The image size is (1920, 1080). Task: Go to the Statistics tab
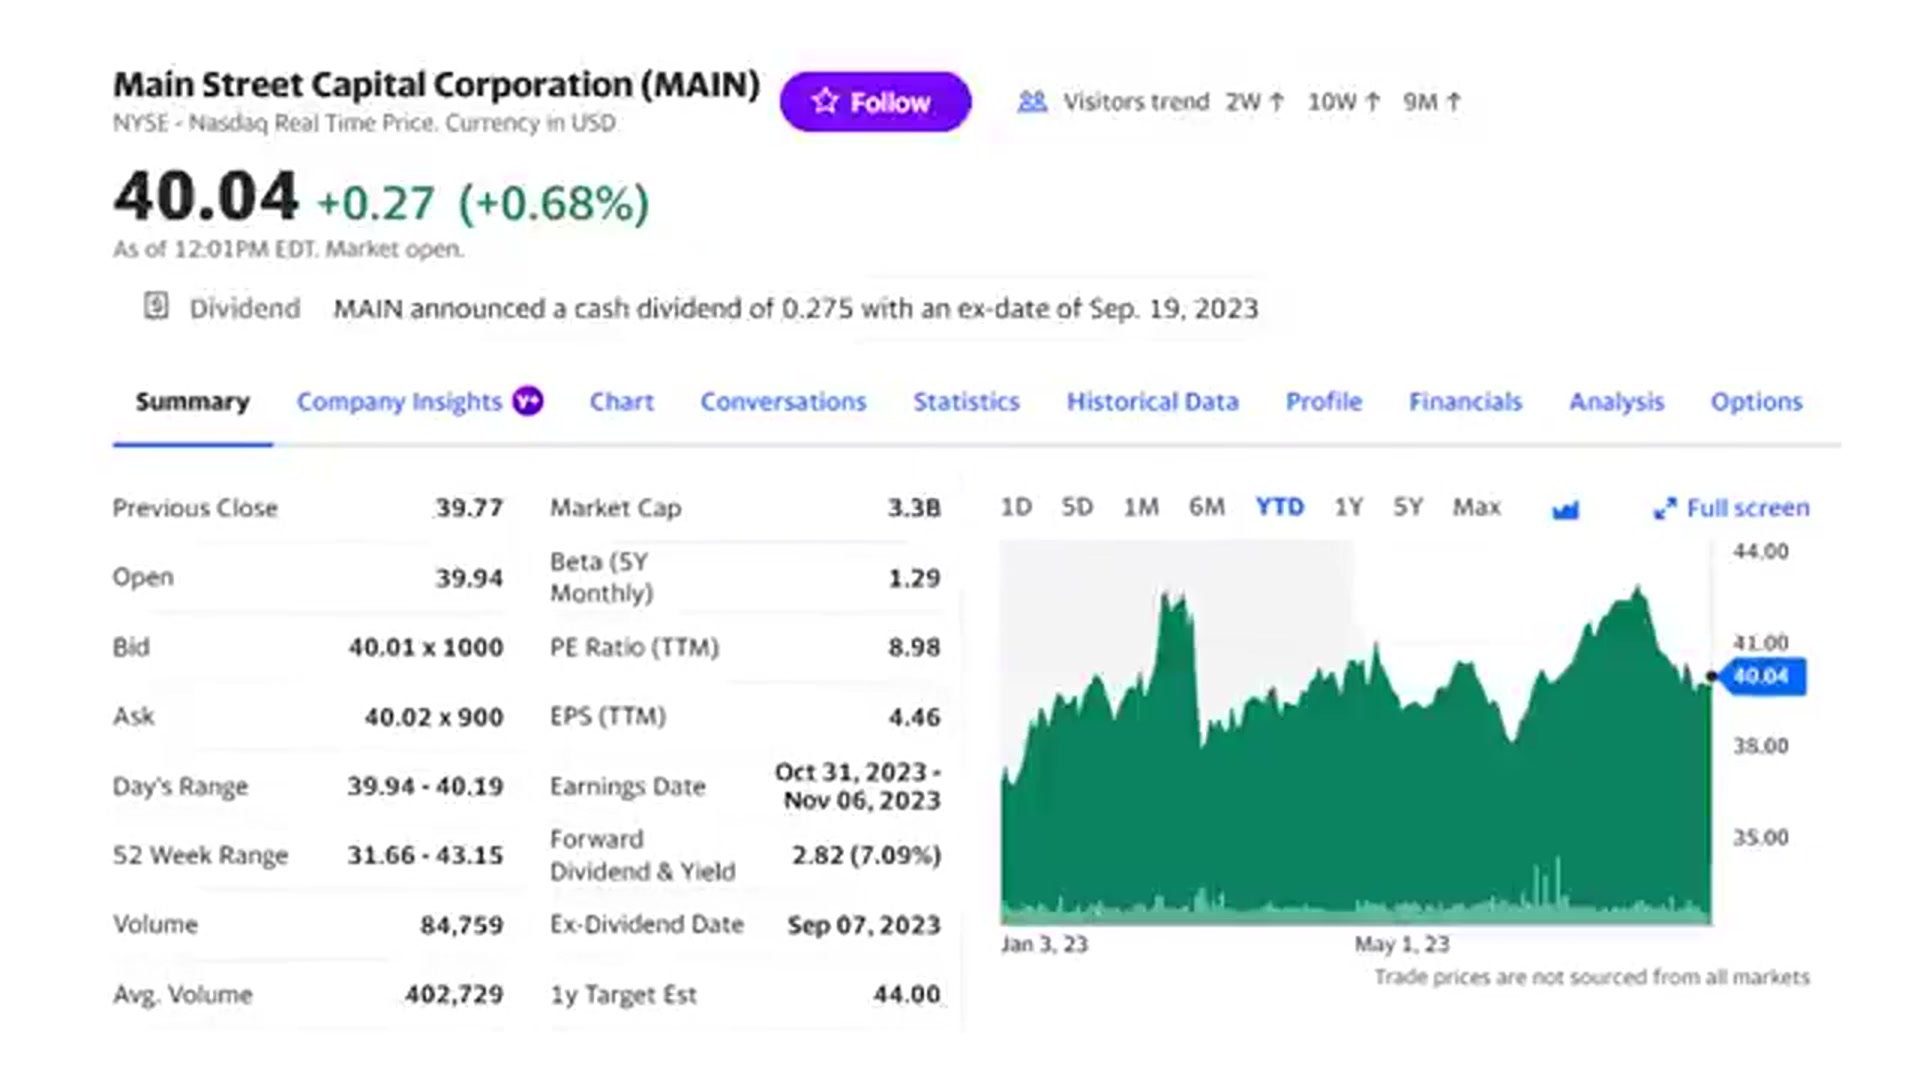coord(966,402)
